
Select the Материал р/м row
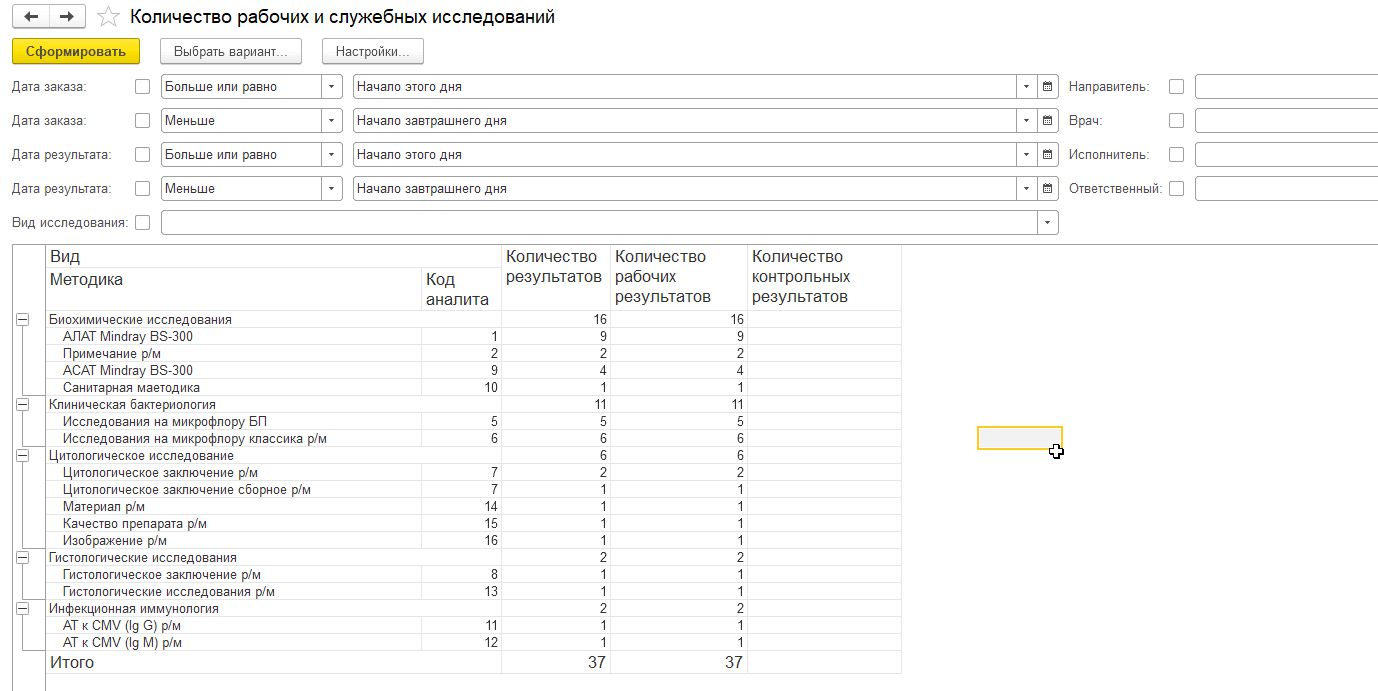point(473,507)
